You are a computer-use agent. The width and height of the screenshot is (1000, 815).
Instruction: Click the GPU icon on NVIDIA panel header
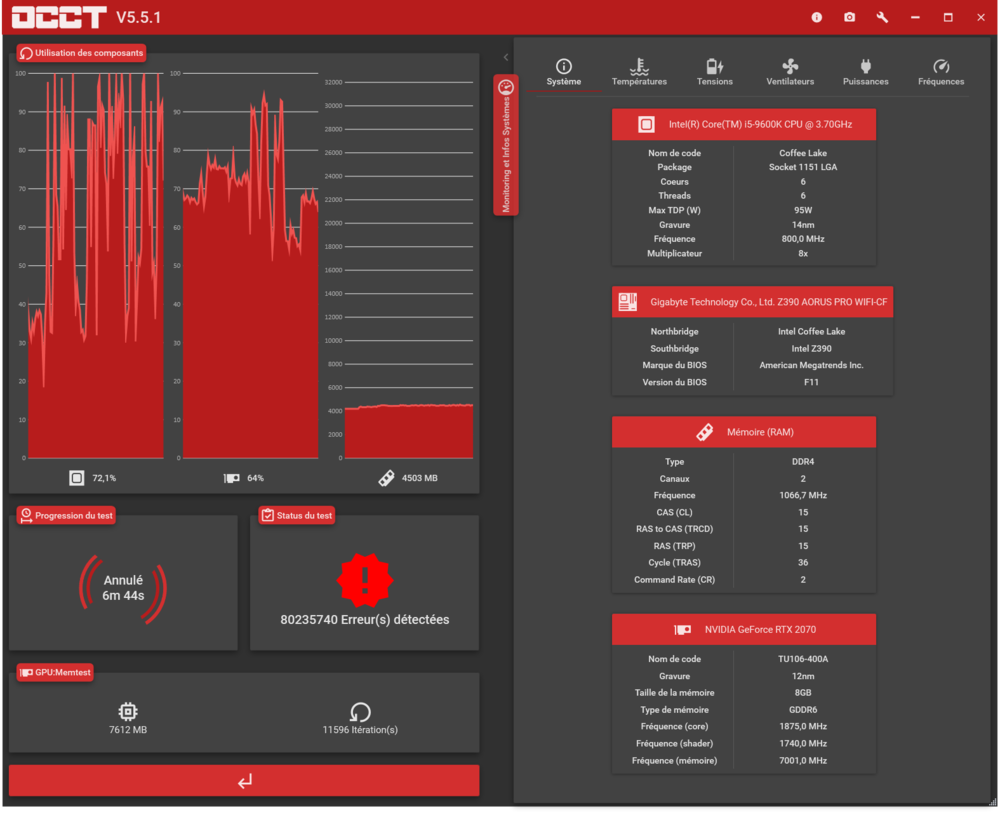point(684,629)
